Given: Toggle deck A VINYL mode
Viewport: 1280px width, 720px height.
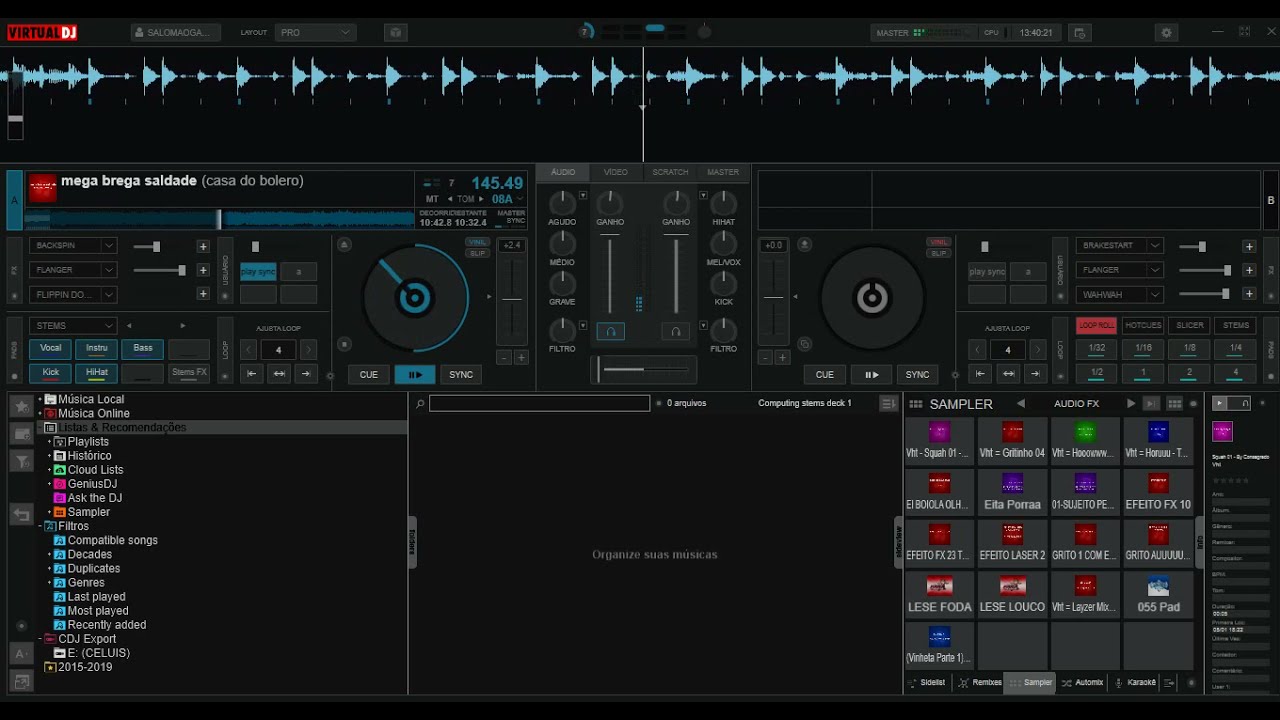Looking at the screenshot, I should coord(478,242).
